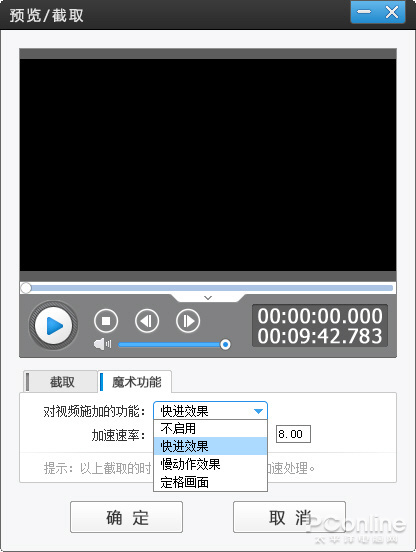Click the 8.00 speed rate field
Viewport: 416px width, 552px height.
point(293,434)
